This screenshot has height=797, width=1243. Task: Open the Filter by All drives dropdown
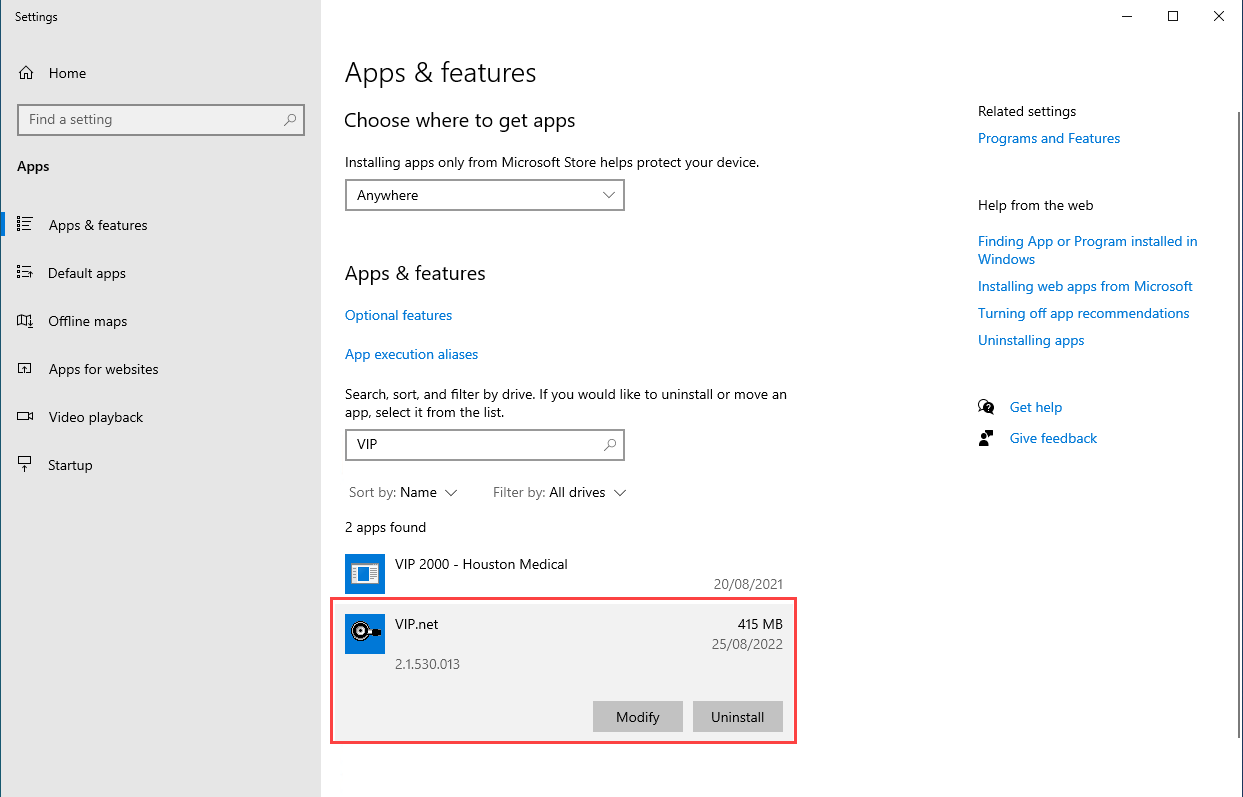(x=560, y=492)
